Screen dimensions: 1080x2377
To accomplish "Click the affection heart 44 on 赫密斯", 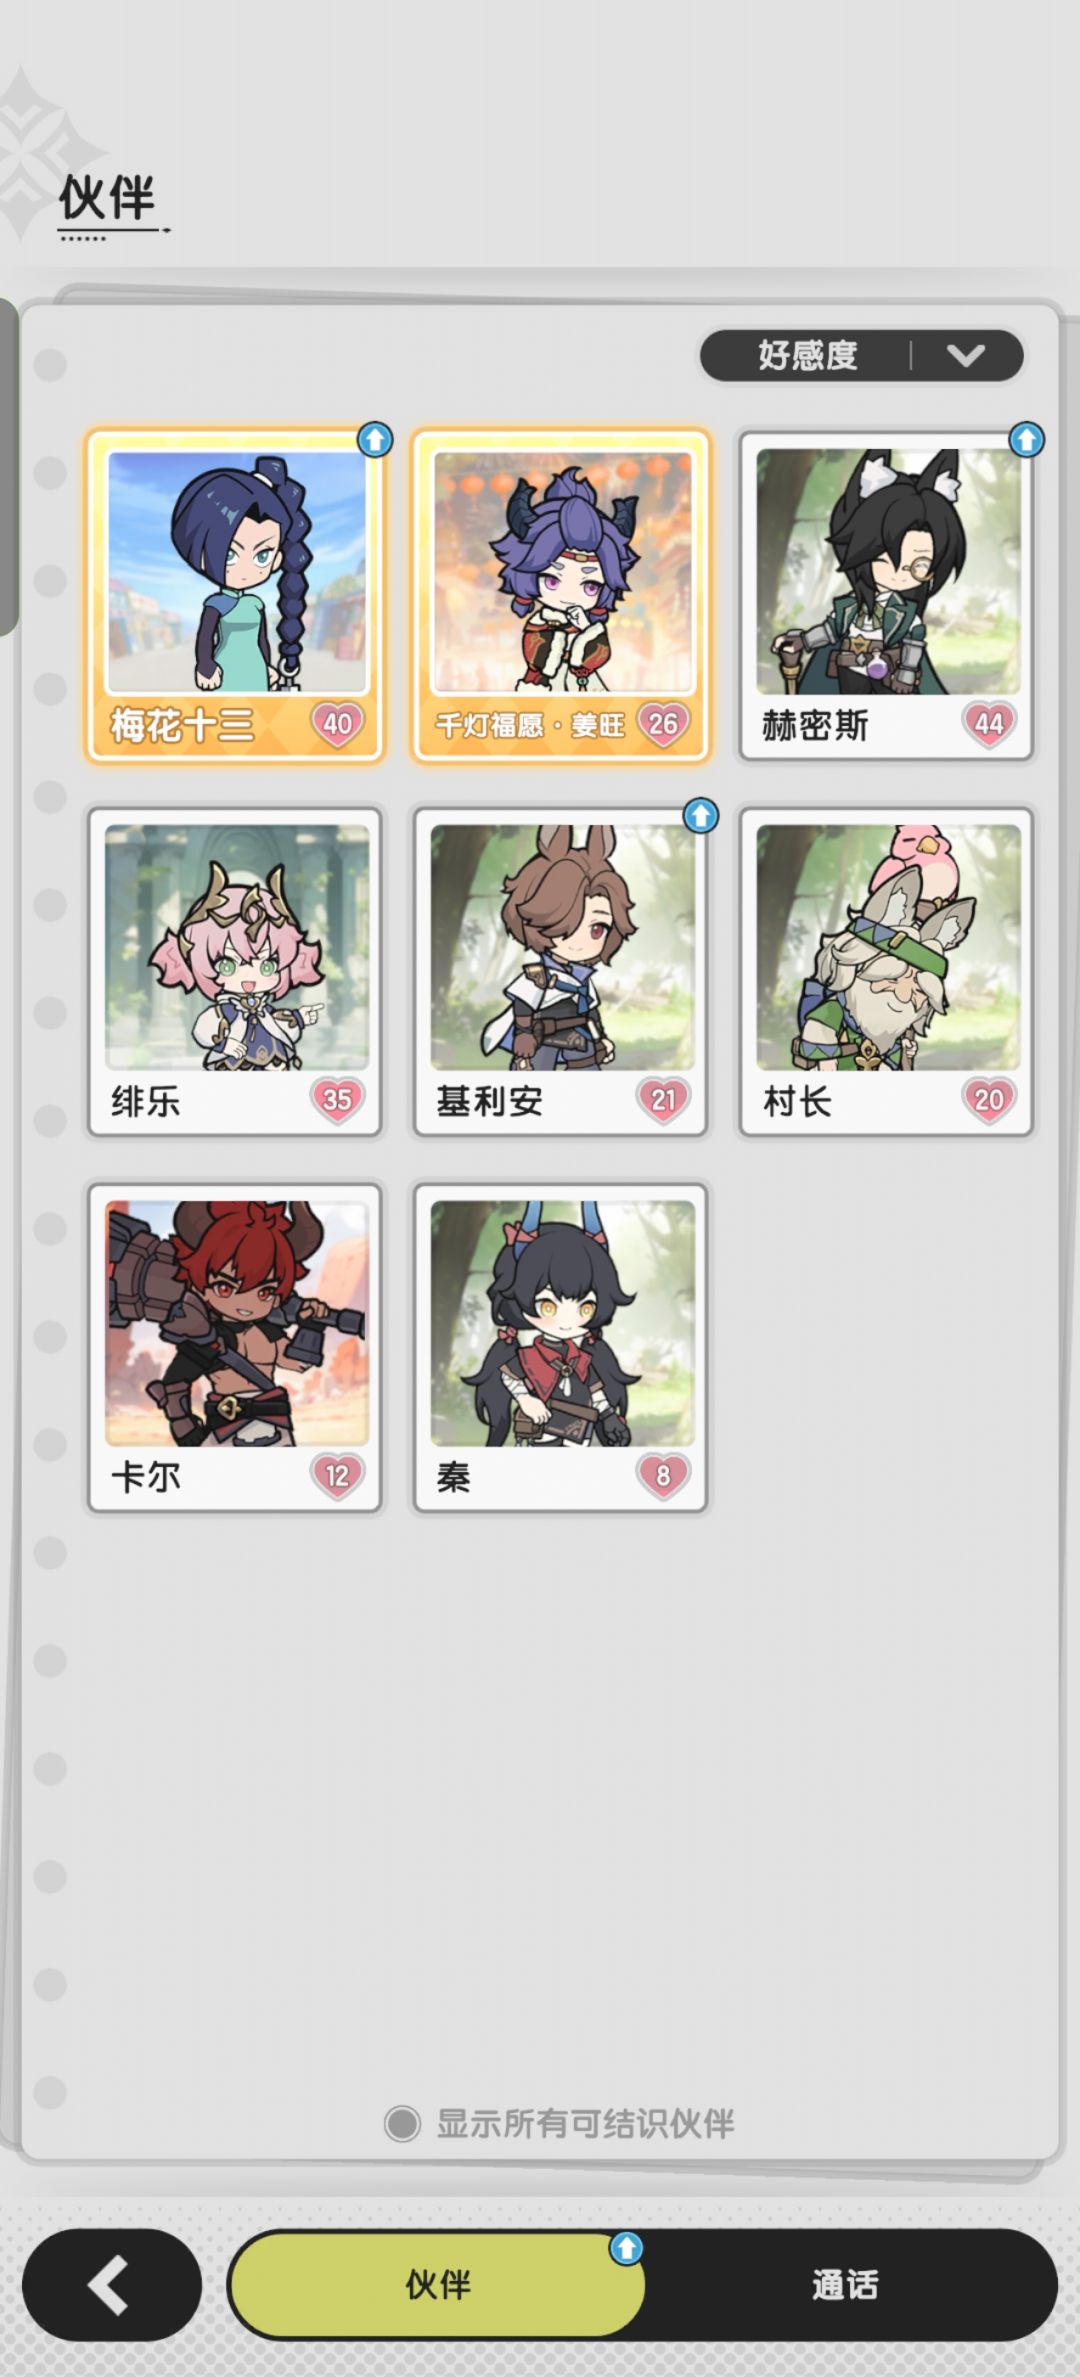I will pos(988,723).
